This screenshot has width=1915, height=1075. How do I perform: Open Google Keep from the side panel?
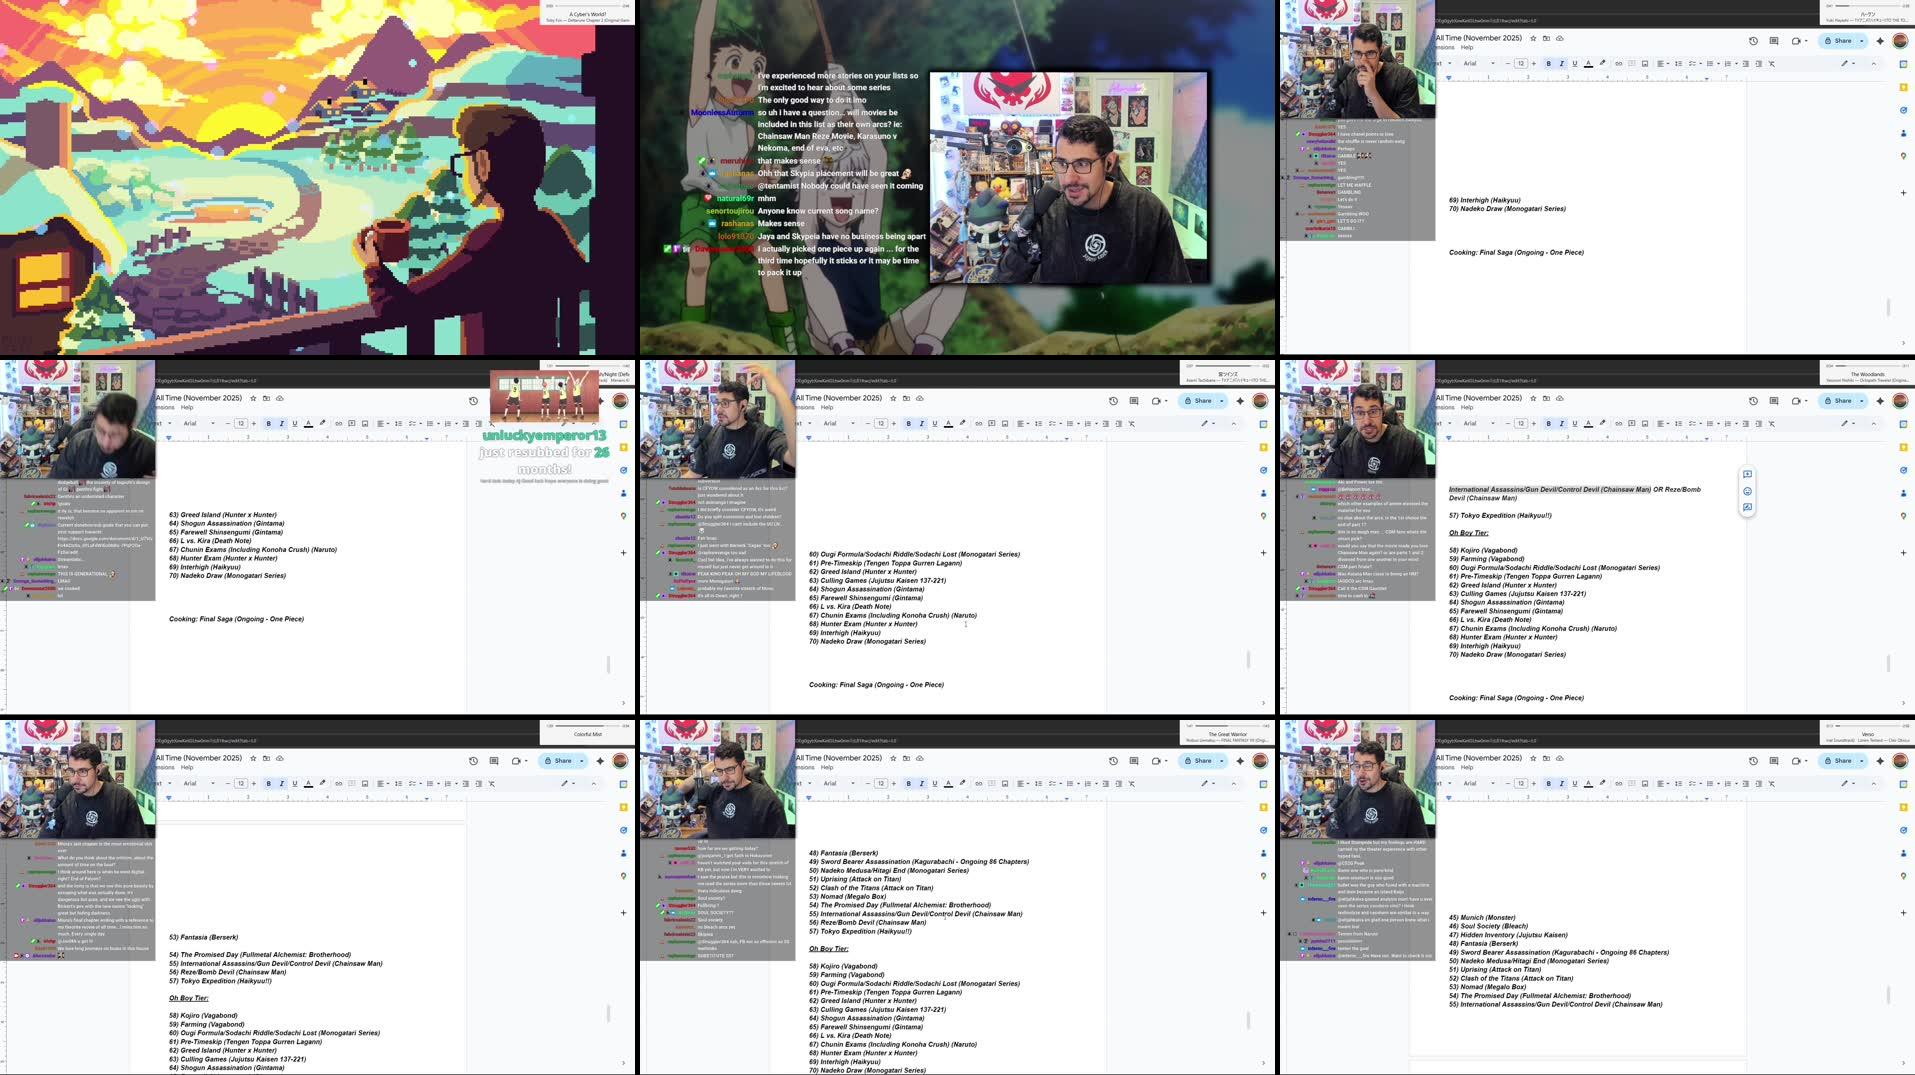click(1903, 88)
